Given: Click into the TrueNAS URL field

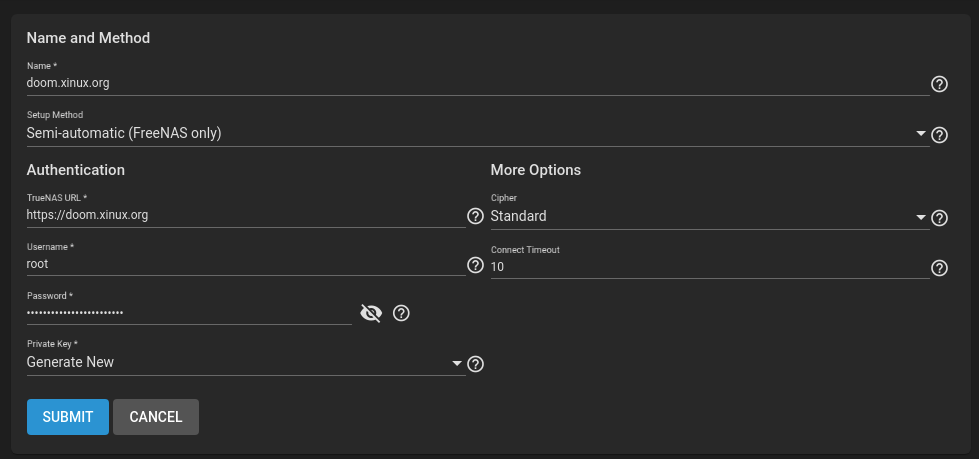Looking at the screenshot, I should tap(245, 215).
